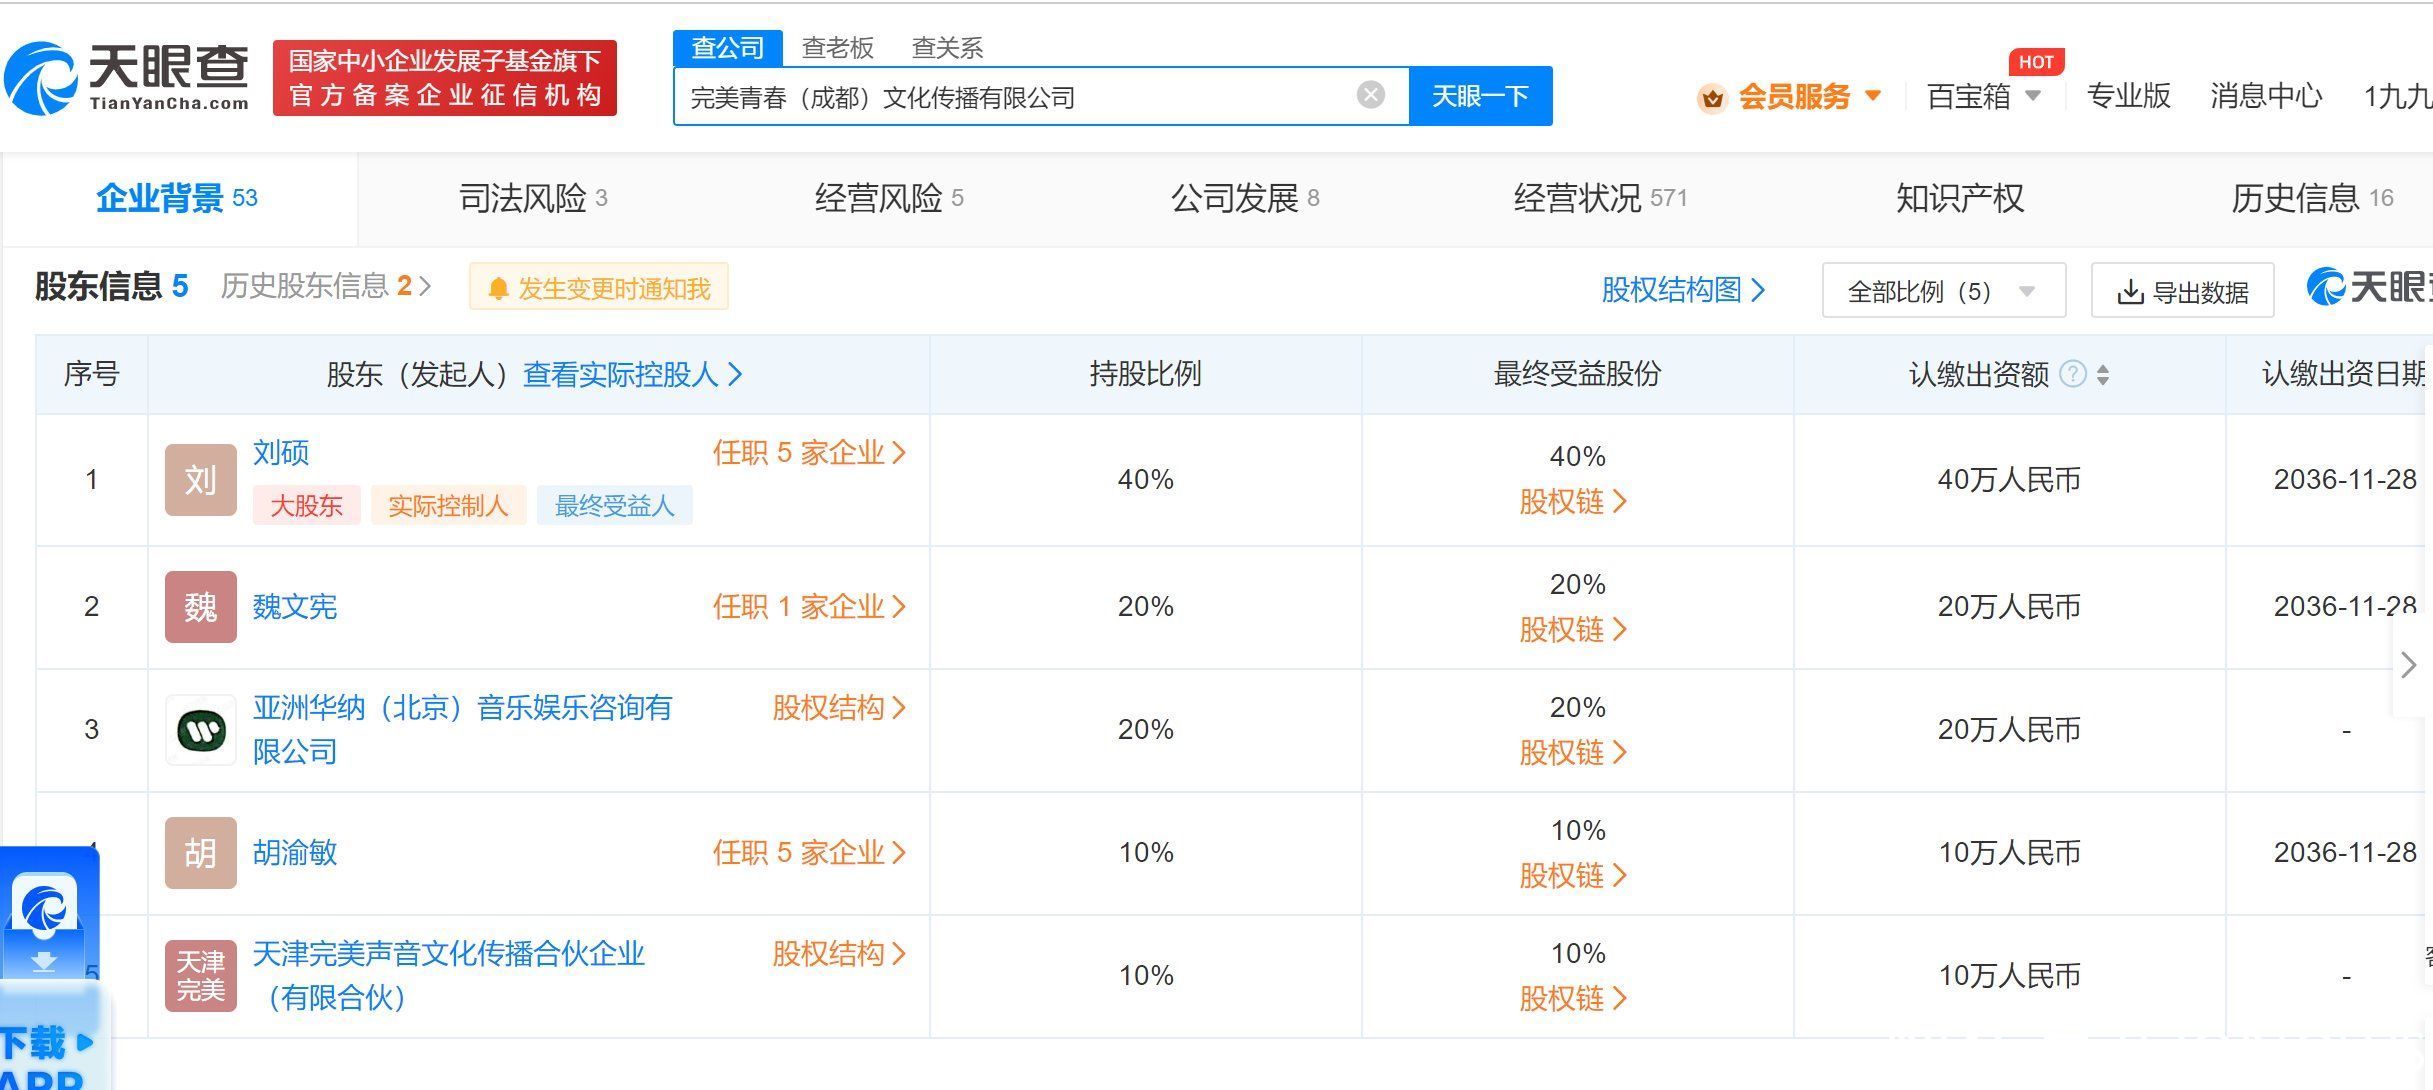
Task: Click the VIP crown icon
Action: tap(1713, 98)
